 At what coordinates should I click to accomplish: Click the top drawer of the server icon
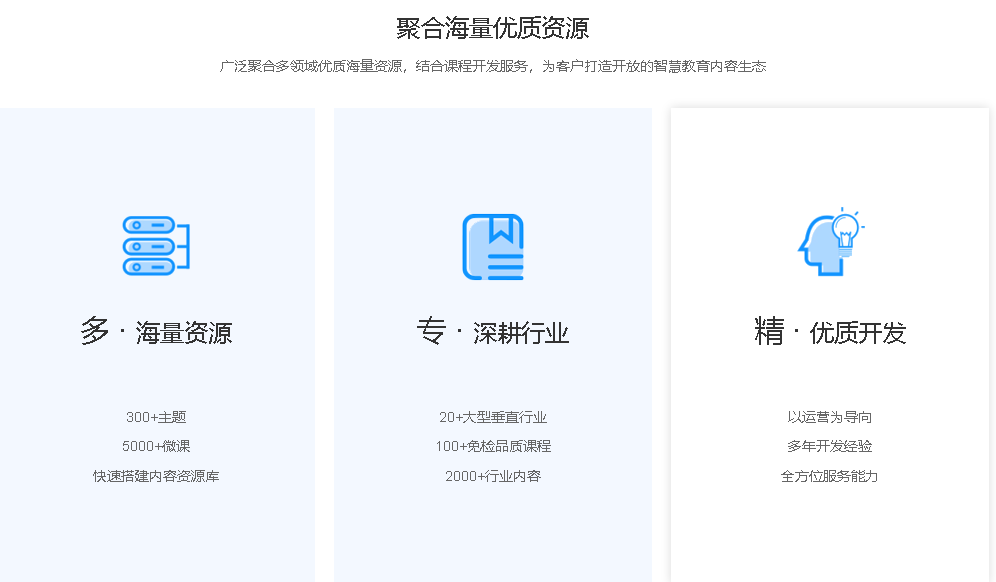coord(149,225)
